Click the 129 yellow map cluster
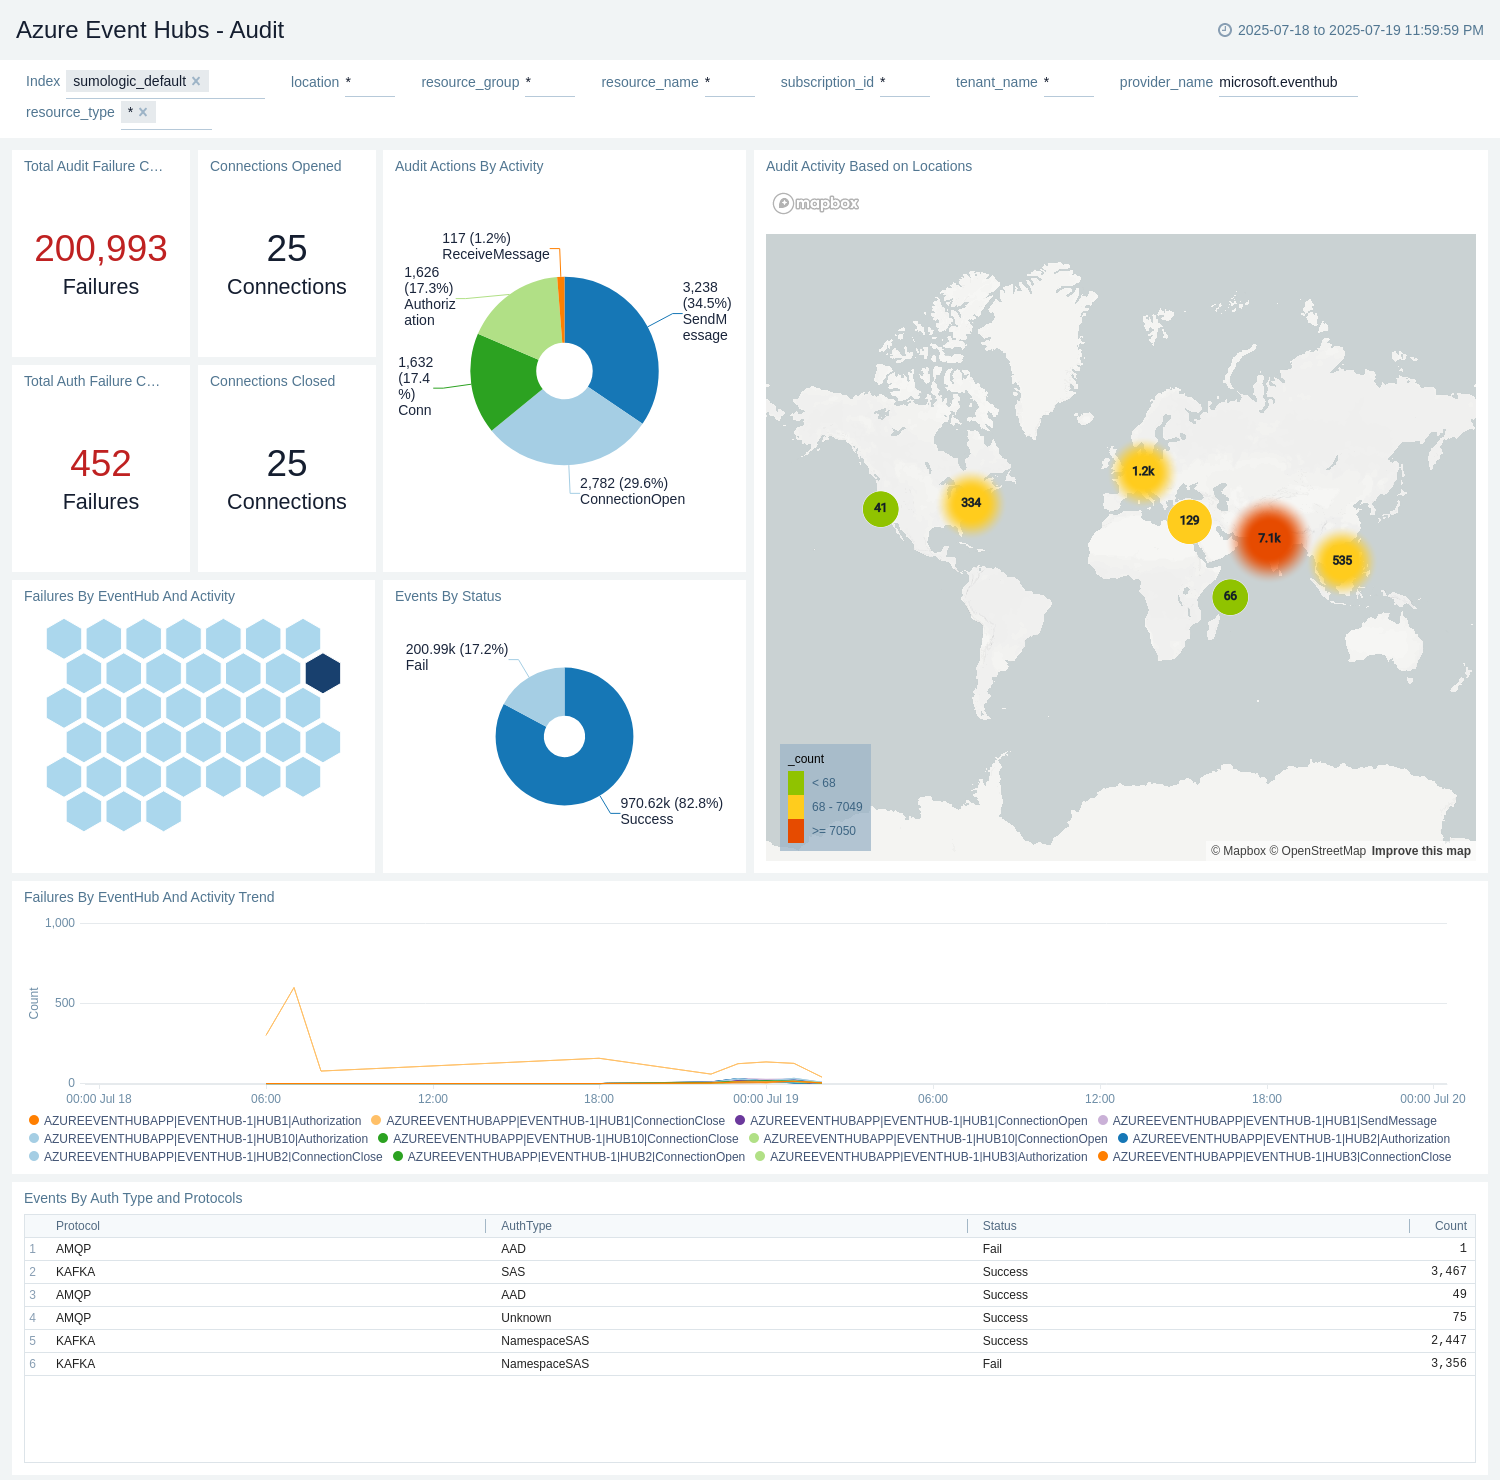1500x1480 pixels. click(1189, 521)
